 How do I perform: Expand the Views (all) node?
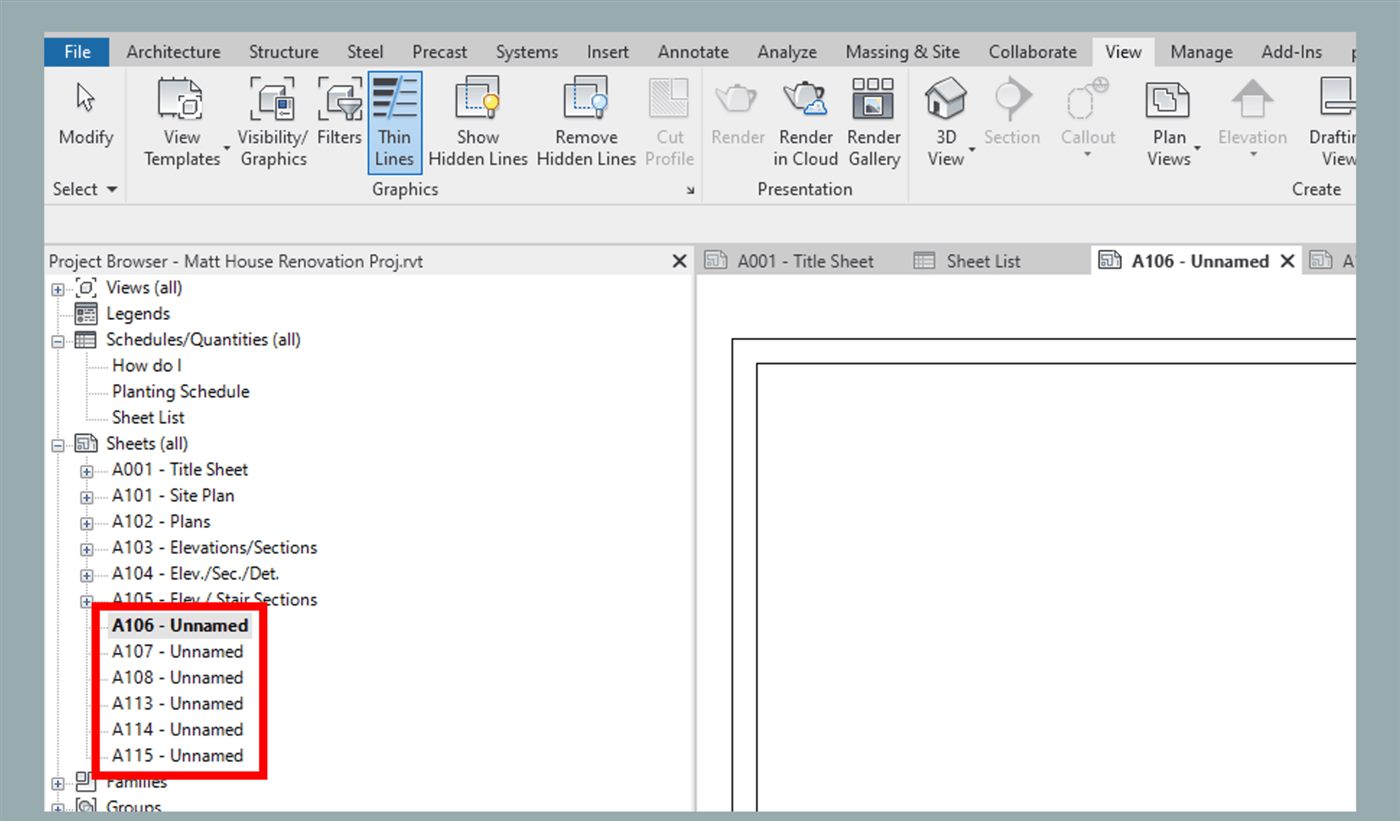pyautogui.click(x=58, y=289)
